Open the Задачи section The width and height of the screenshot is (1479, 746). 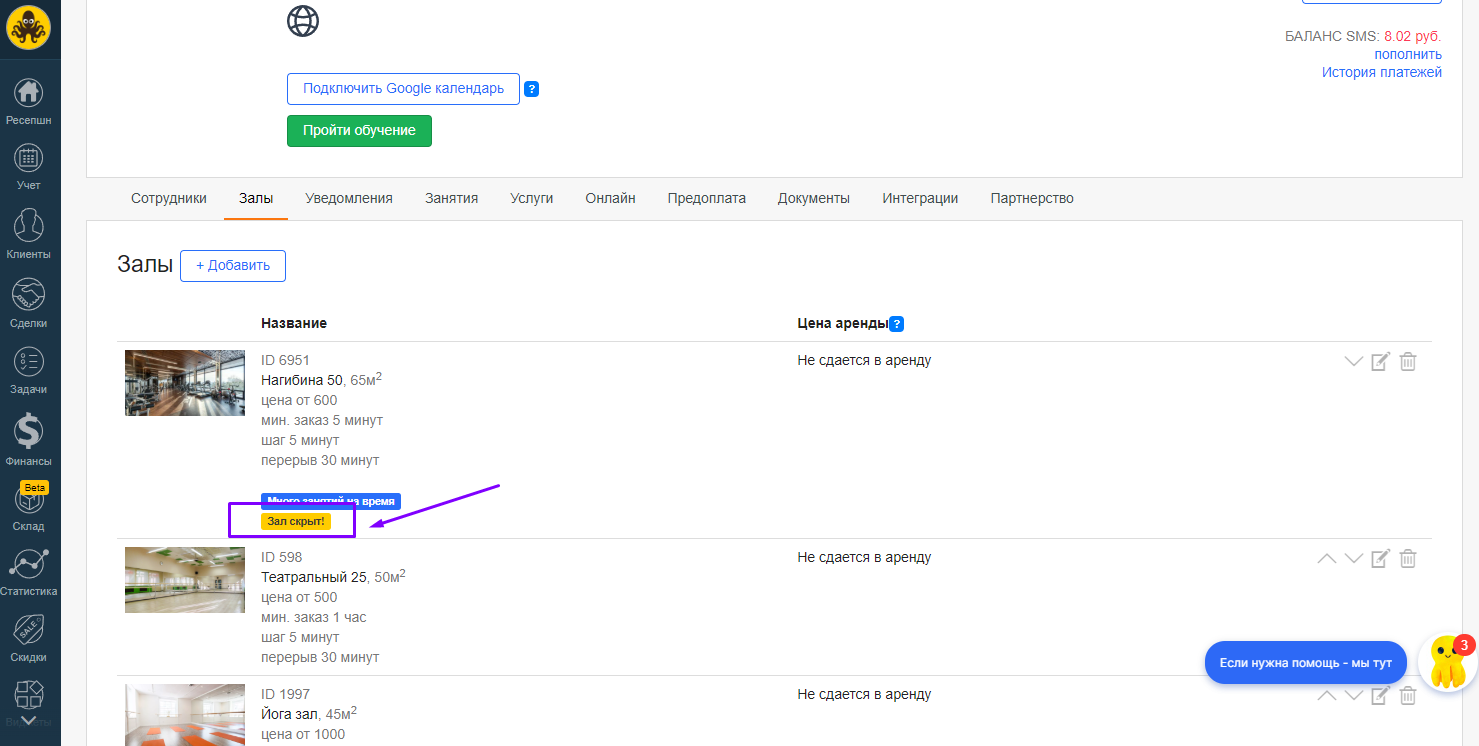tap(29, 370)
